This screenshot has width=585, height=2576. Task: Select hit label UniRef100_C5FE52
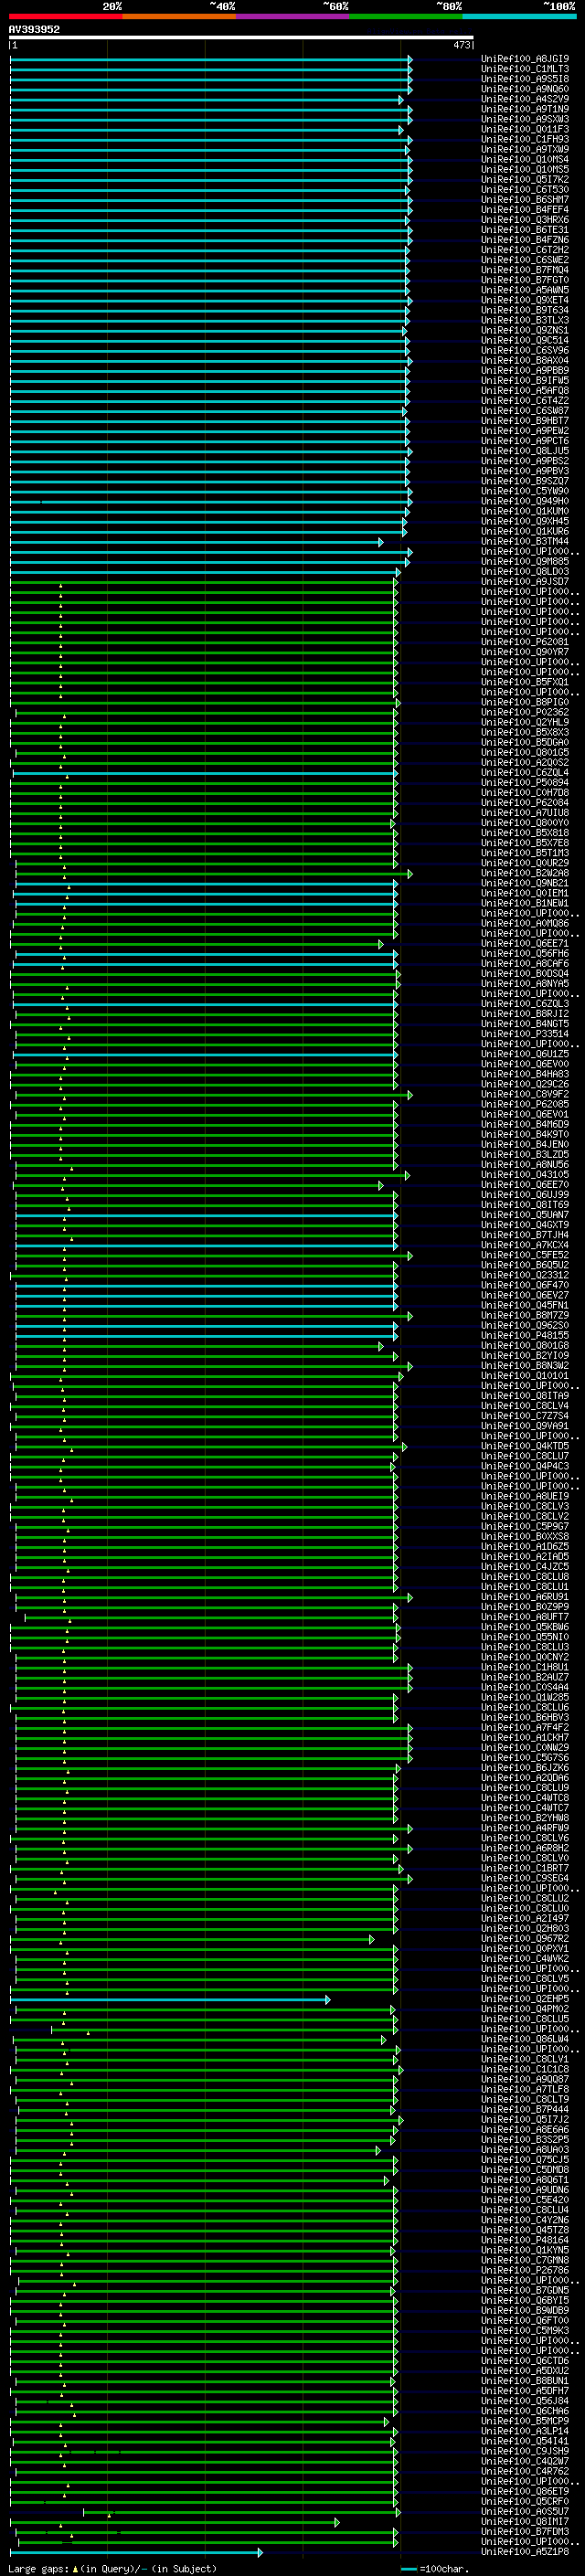525,1255
